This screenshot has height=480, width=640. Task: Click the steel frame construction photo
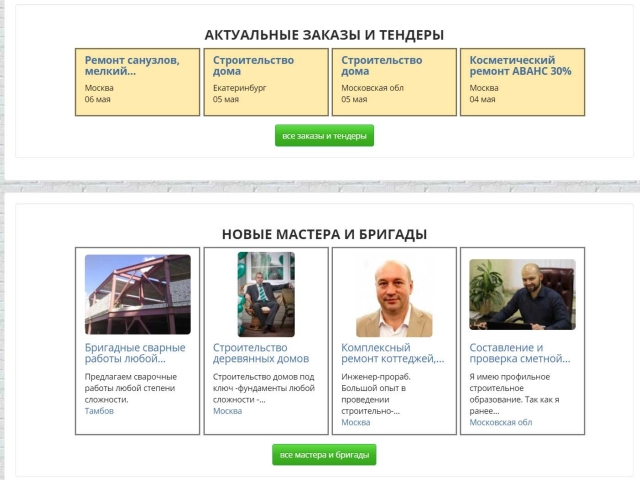tap(138, 294)
